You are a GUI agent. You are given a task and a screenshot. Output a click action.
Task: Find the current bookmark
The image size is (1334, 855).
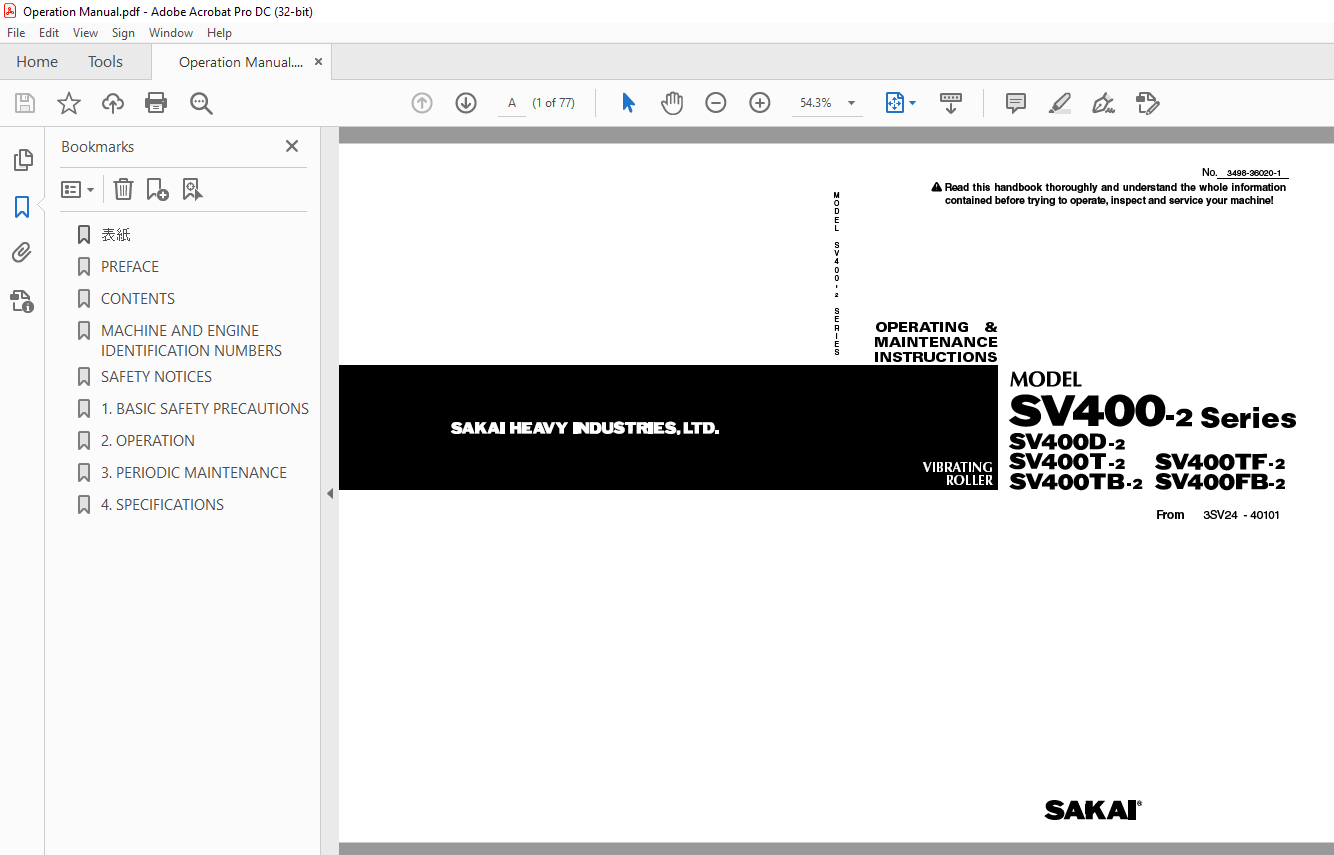193,189
